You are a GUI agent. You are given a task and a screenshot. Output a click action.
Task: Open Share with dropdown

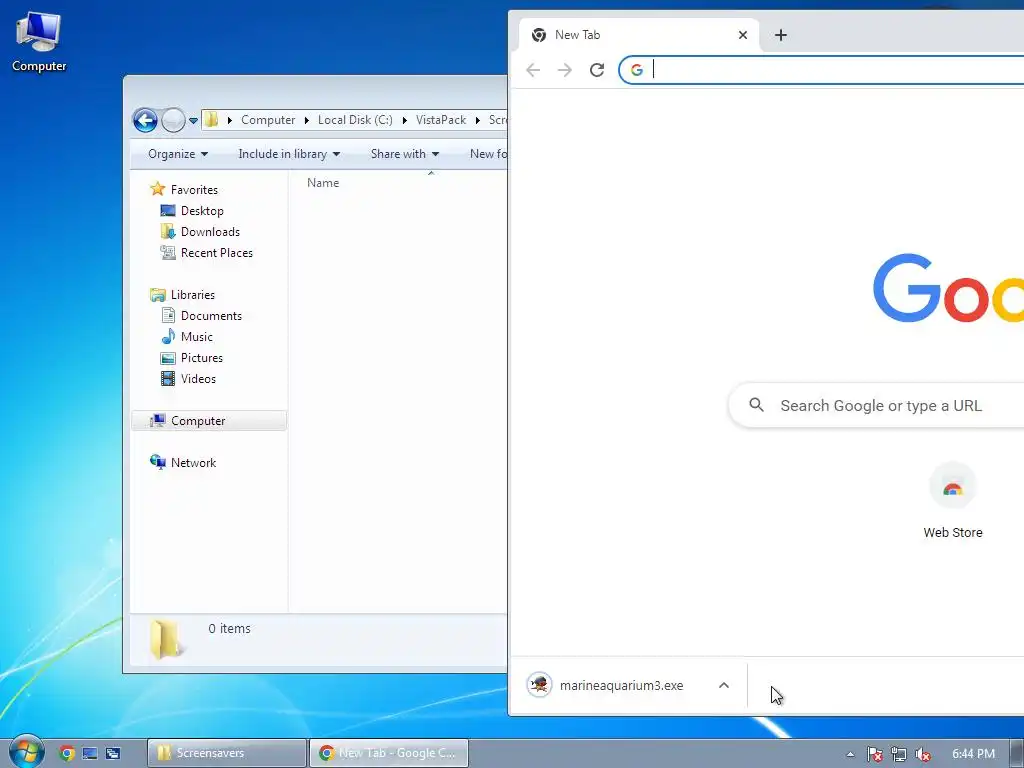404,154
